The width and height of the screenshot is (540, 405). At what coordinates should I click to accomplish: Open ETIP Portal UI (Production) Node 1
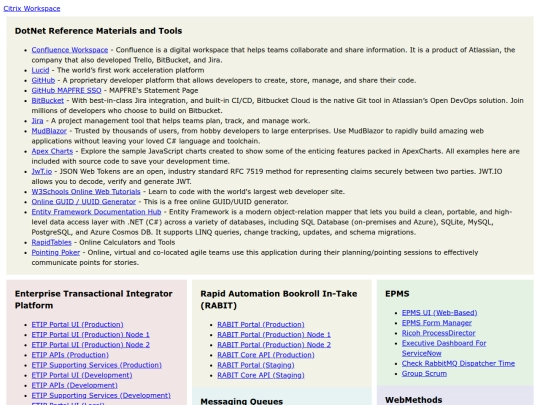point(91,335)
